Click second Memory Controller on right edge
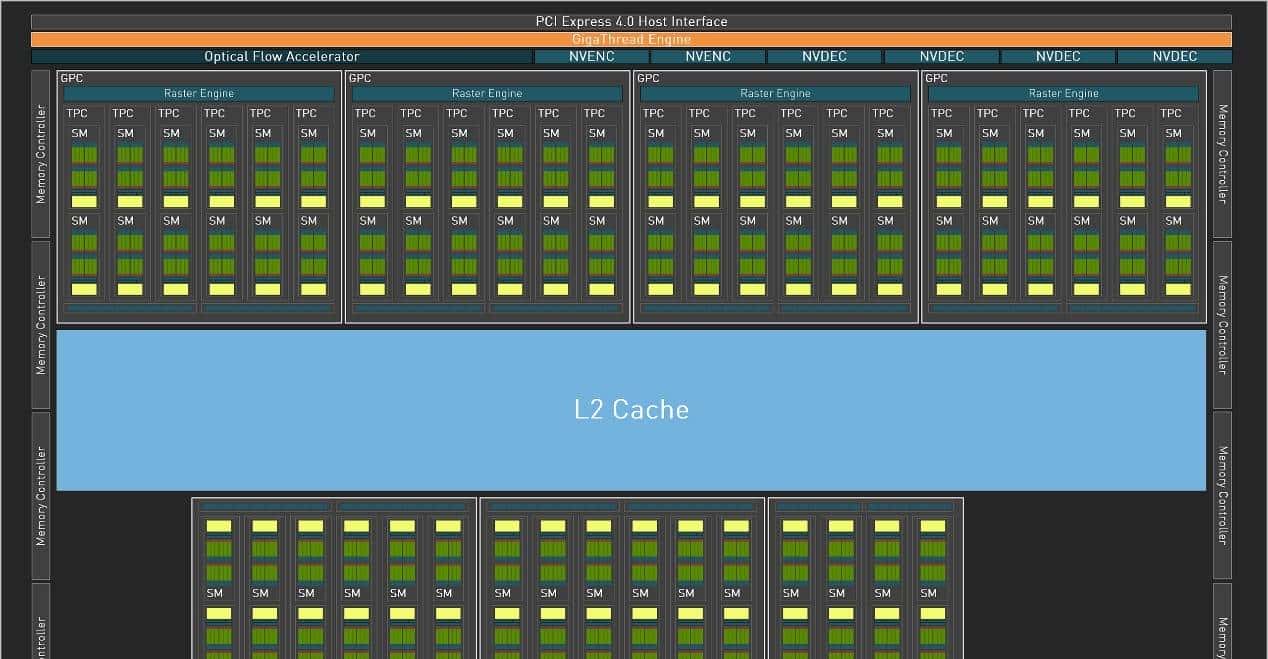 click(1222, 325)
